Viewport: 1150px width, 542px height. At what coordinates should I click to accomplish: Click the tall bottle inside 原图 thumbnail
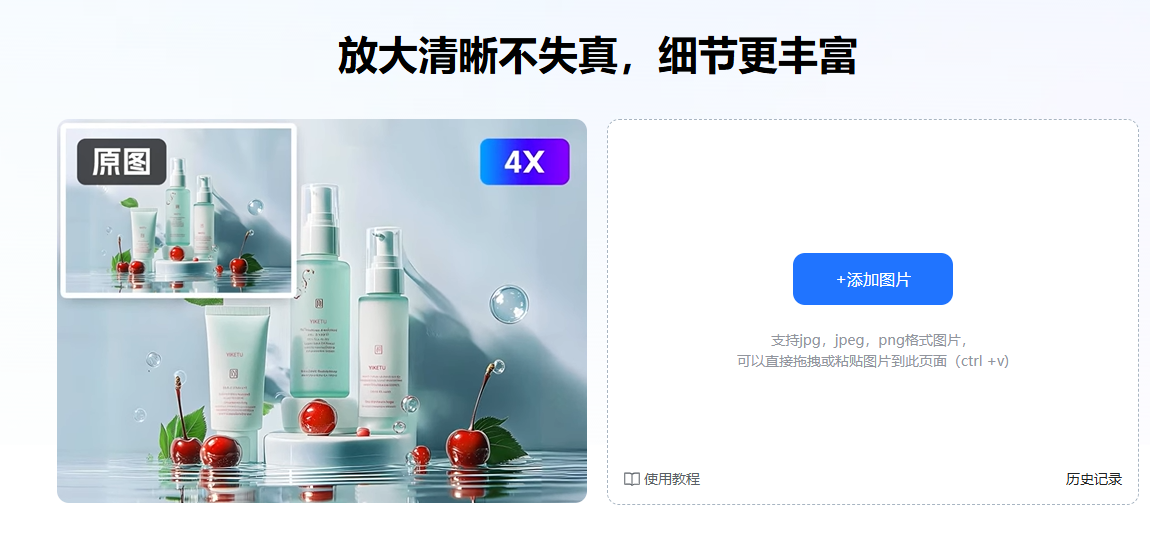click(177, 202)
